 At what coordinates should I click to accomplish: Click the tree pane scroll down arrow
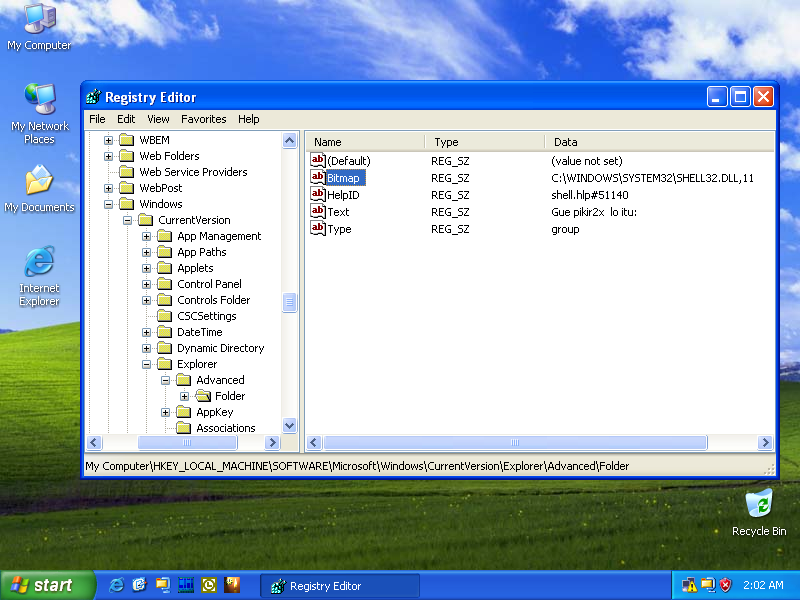[x=289, y=426]
